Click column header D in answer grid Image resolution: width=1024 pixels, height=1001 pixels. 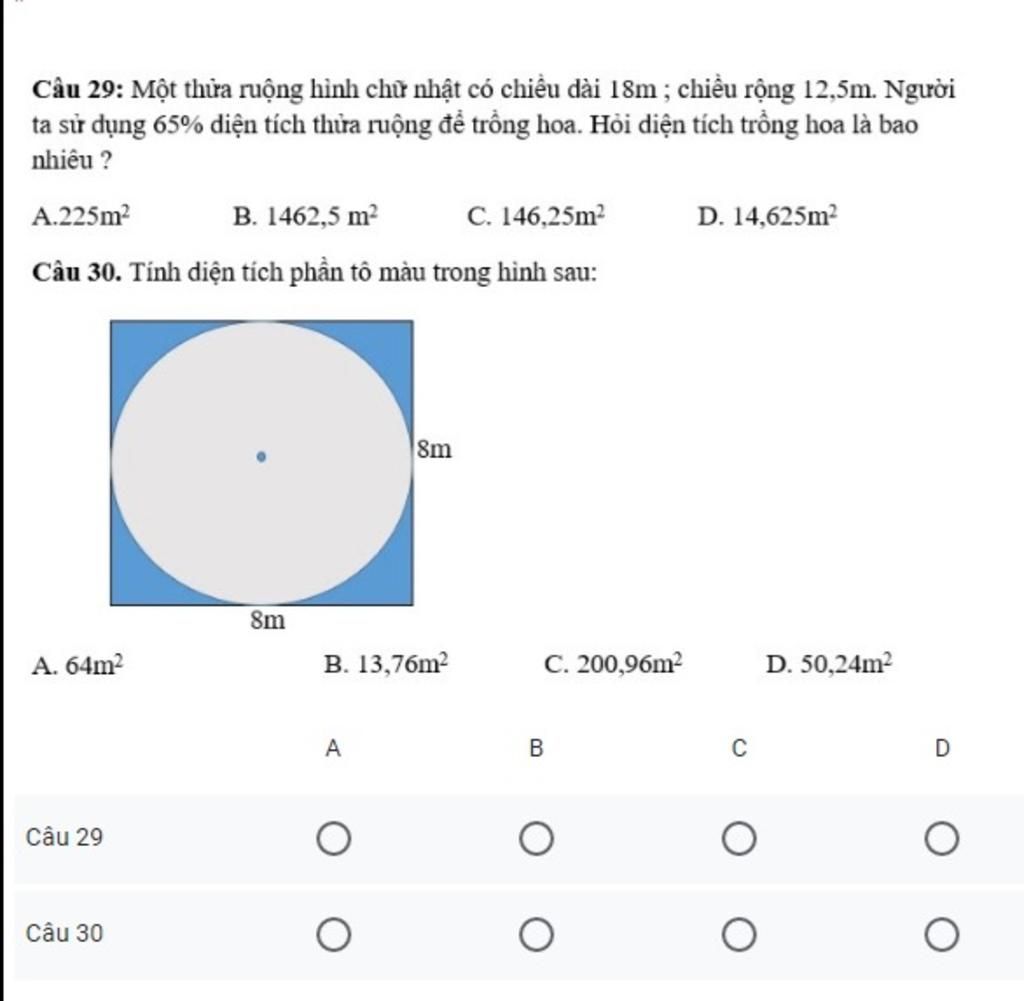[941, 748]
